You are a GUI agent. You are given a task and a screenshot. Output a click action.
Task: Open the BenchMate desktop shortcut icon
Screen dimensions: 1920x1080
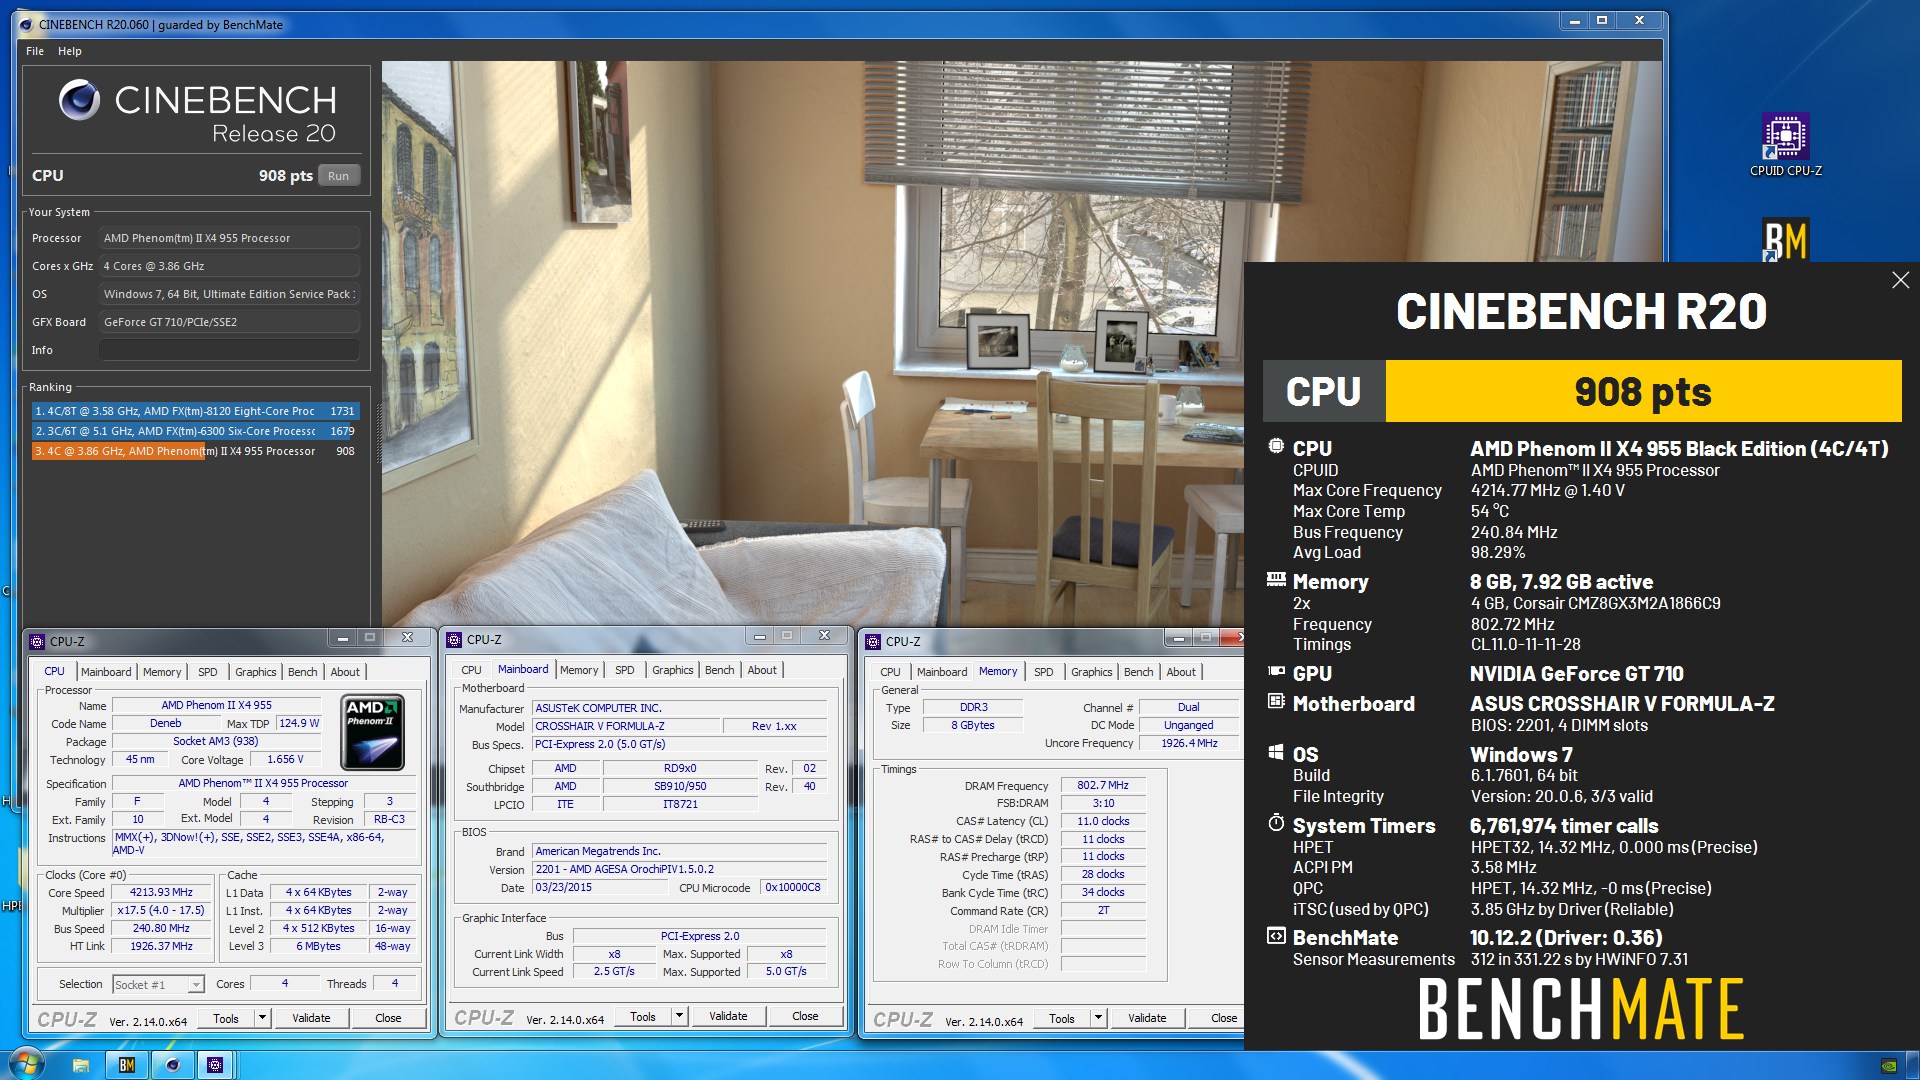pos(1785,240)
